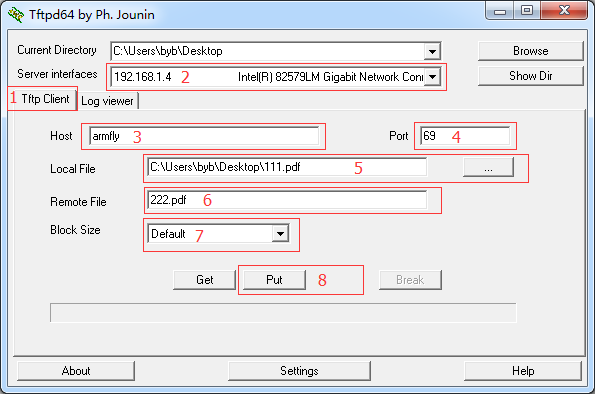Click the Put button
595x394 pixels.
click(x=274, y=280)
